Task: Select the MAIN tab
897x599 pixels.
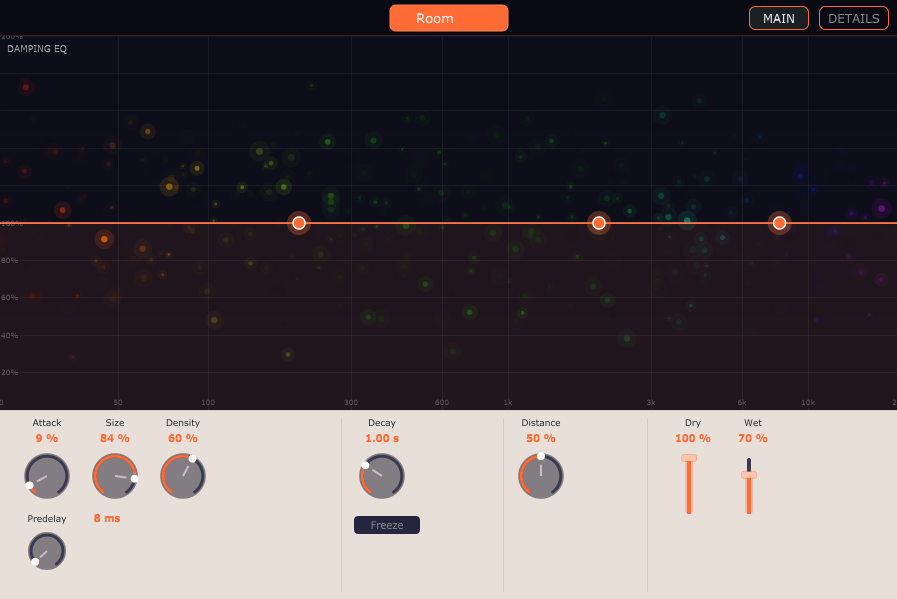Action: [x=778, y=17]
